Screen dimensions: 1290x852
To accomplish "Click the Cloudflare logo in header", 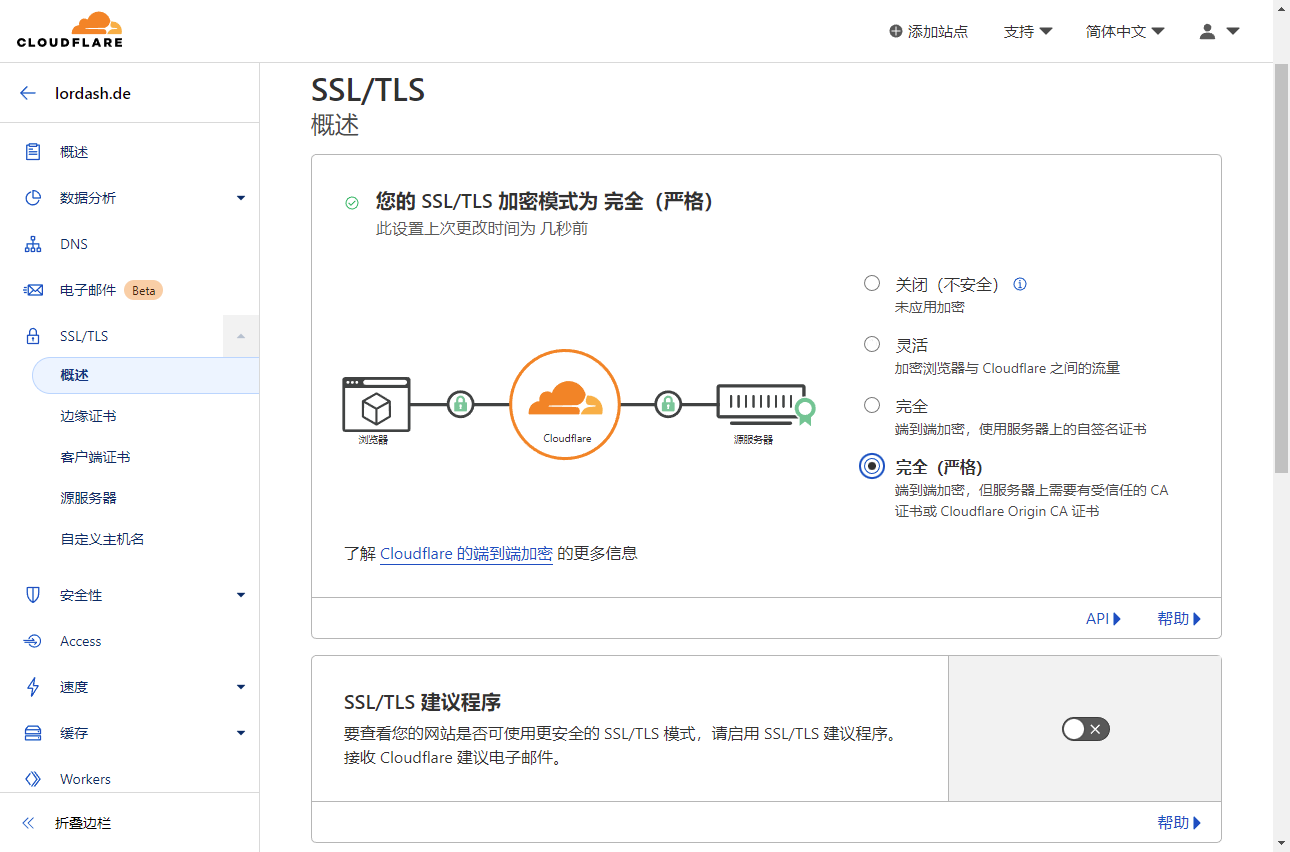I will coord(70,30).
